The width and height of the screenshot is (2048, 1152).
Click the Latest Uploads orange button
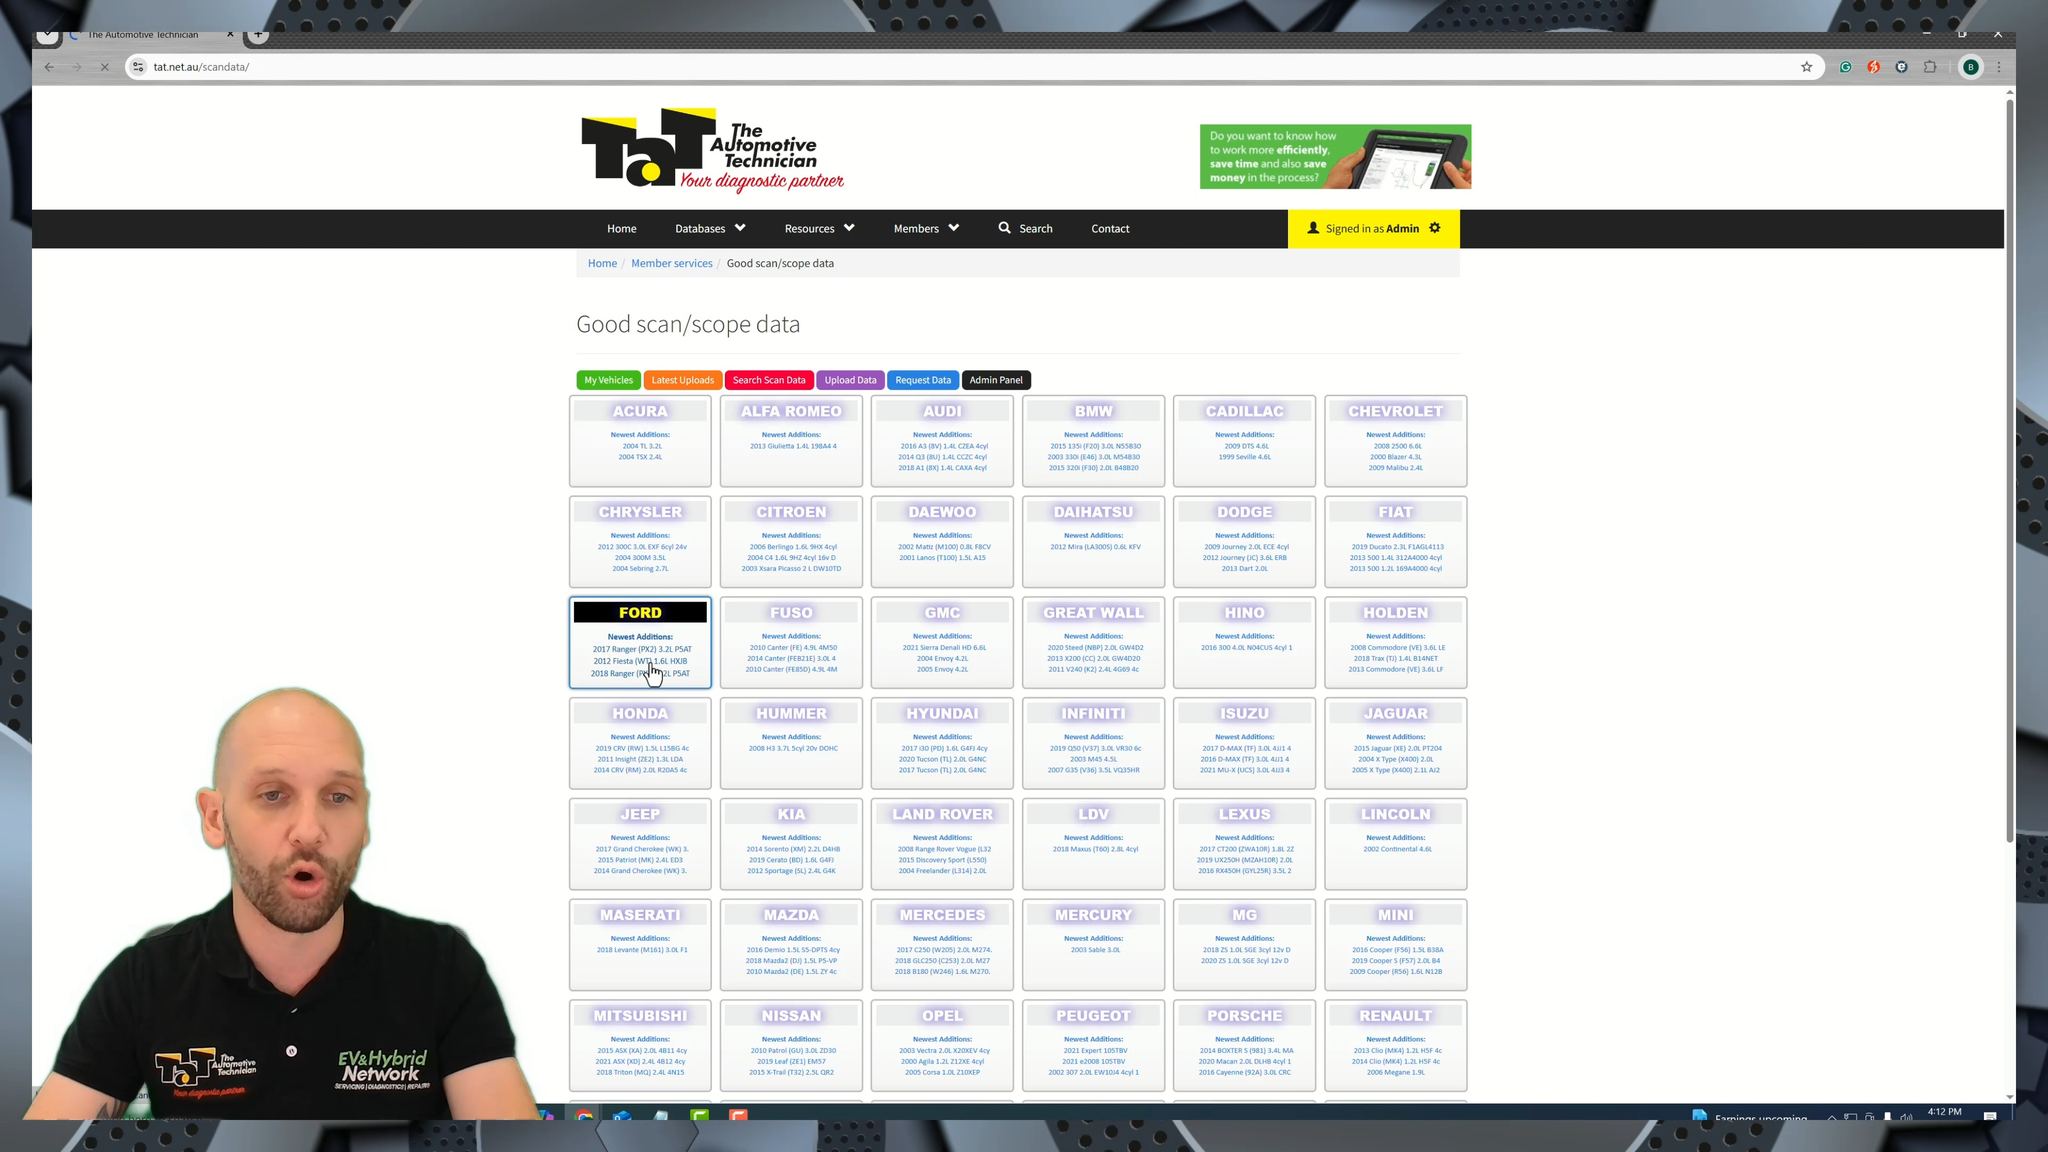(682, 380)
